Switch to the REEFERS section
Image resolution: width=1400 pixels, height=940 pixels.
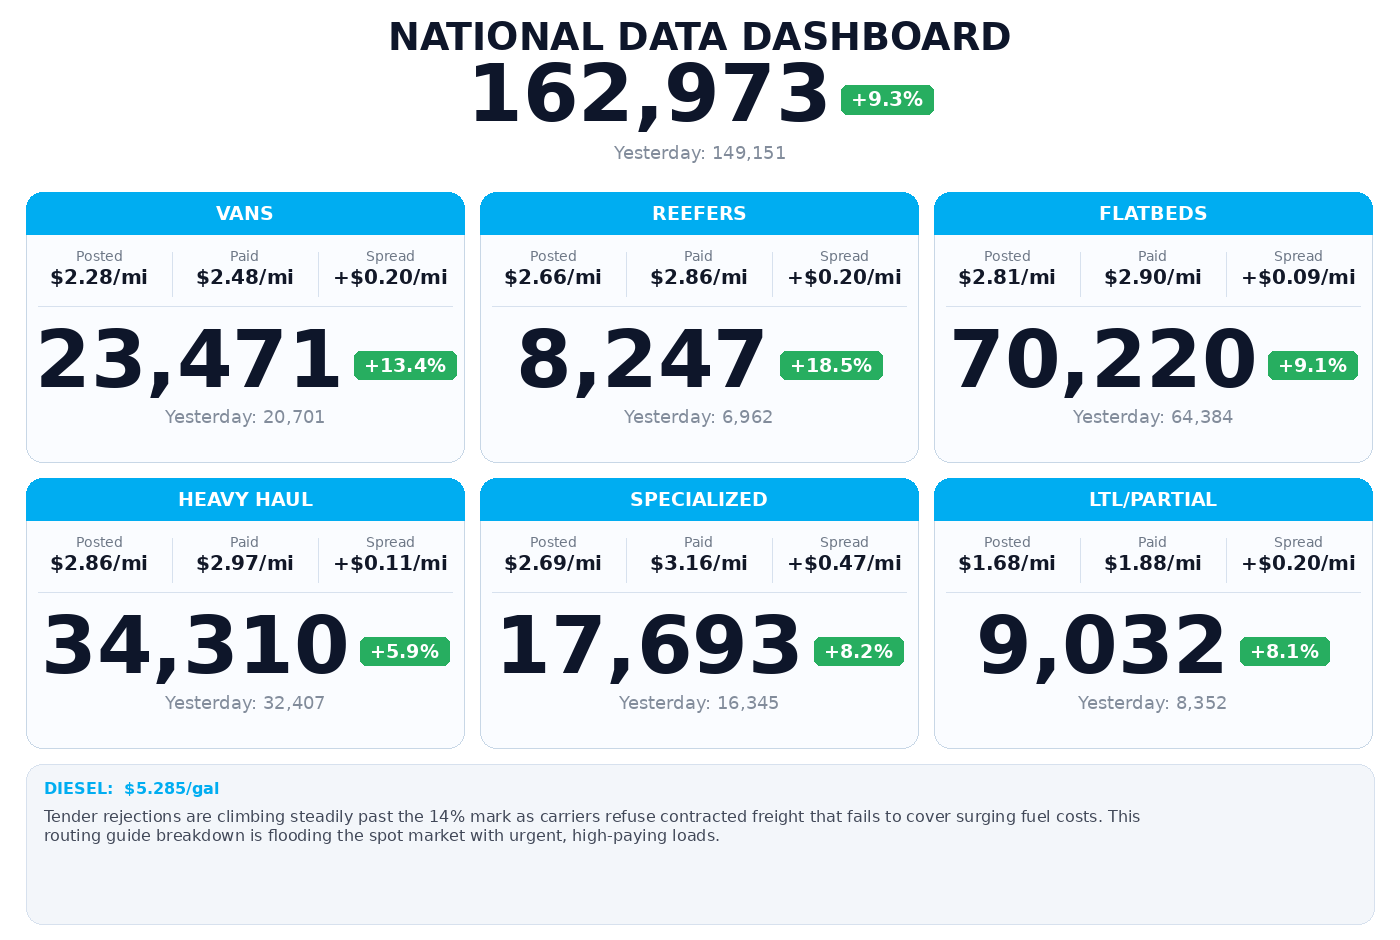tap(699, 213)
